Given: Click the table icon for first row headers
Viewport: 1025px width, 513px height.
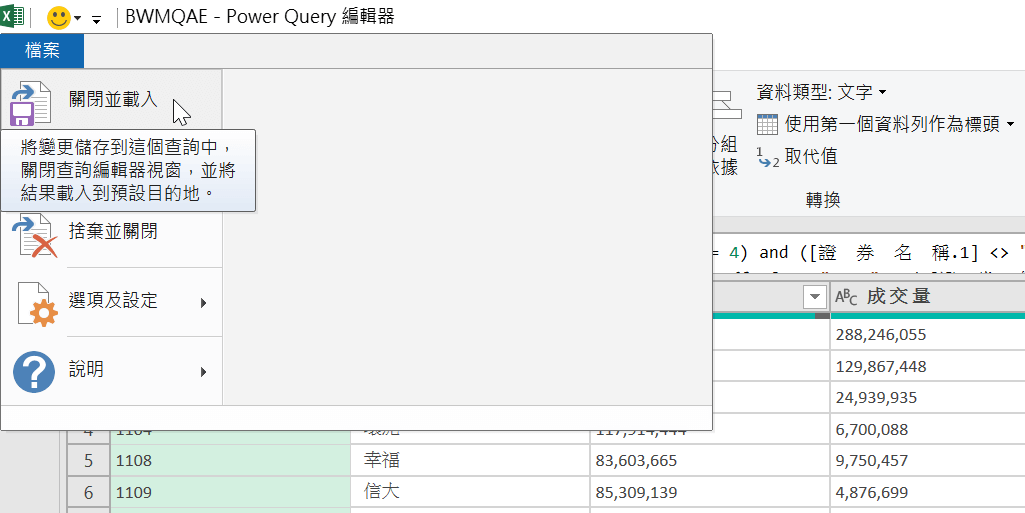Looking at the screenshot, I should click(x=767, y=124).
